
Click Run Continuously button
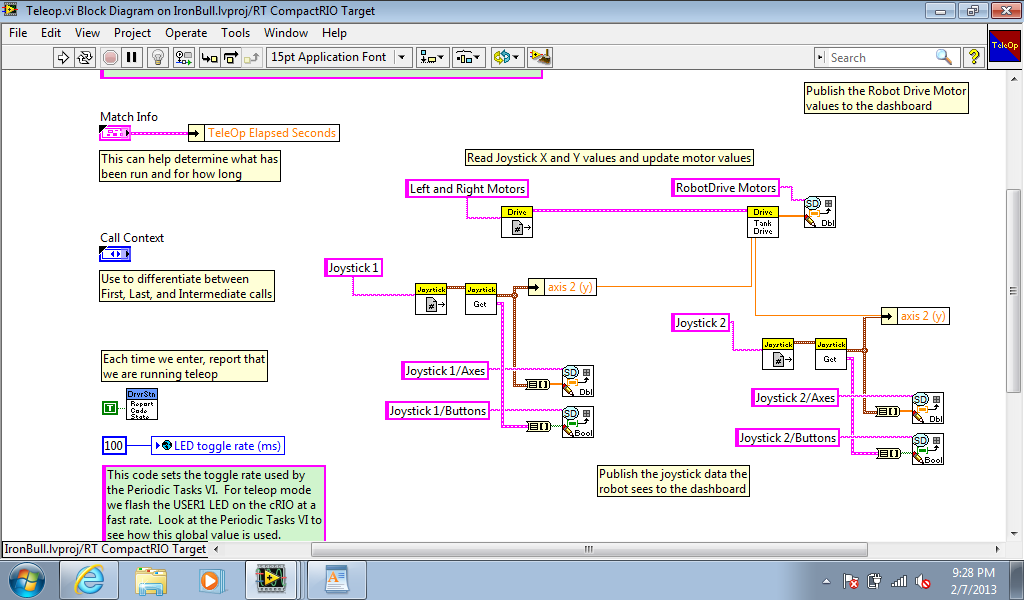click(85, 57)
